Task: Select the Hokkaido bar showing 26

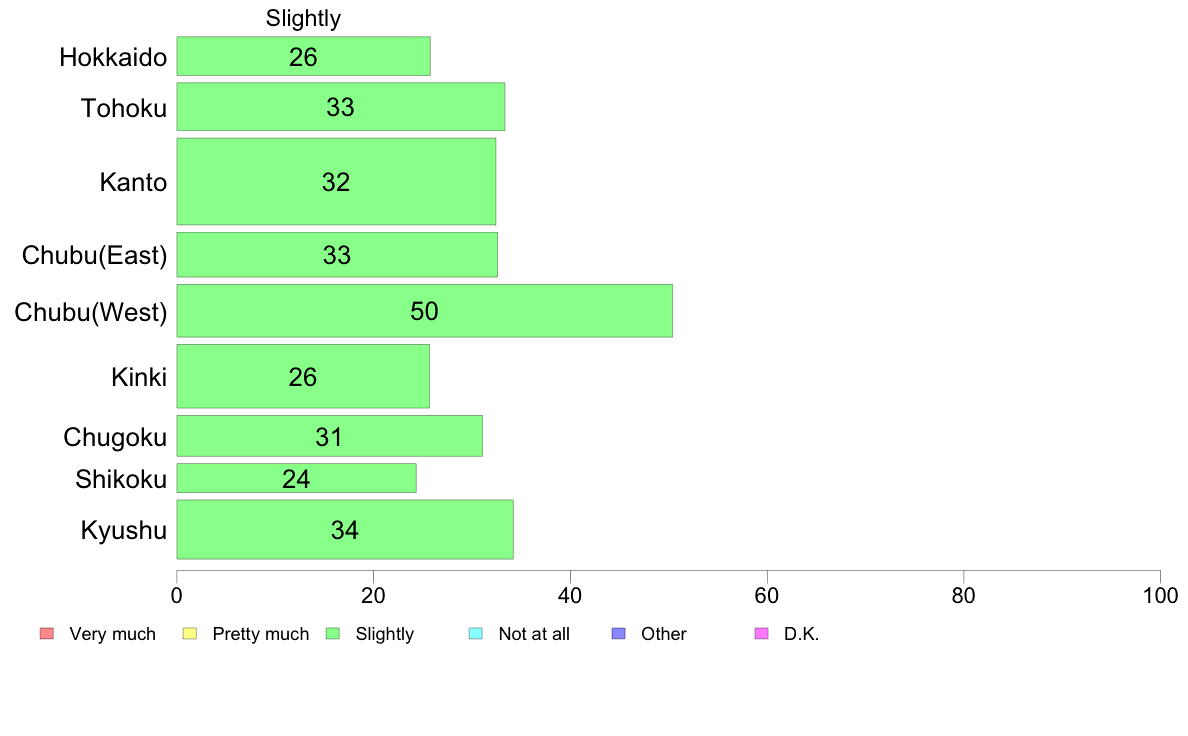Action: [304, 56]
